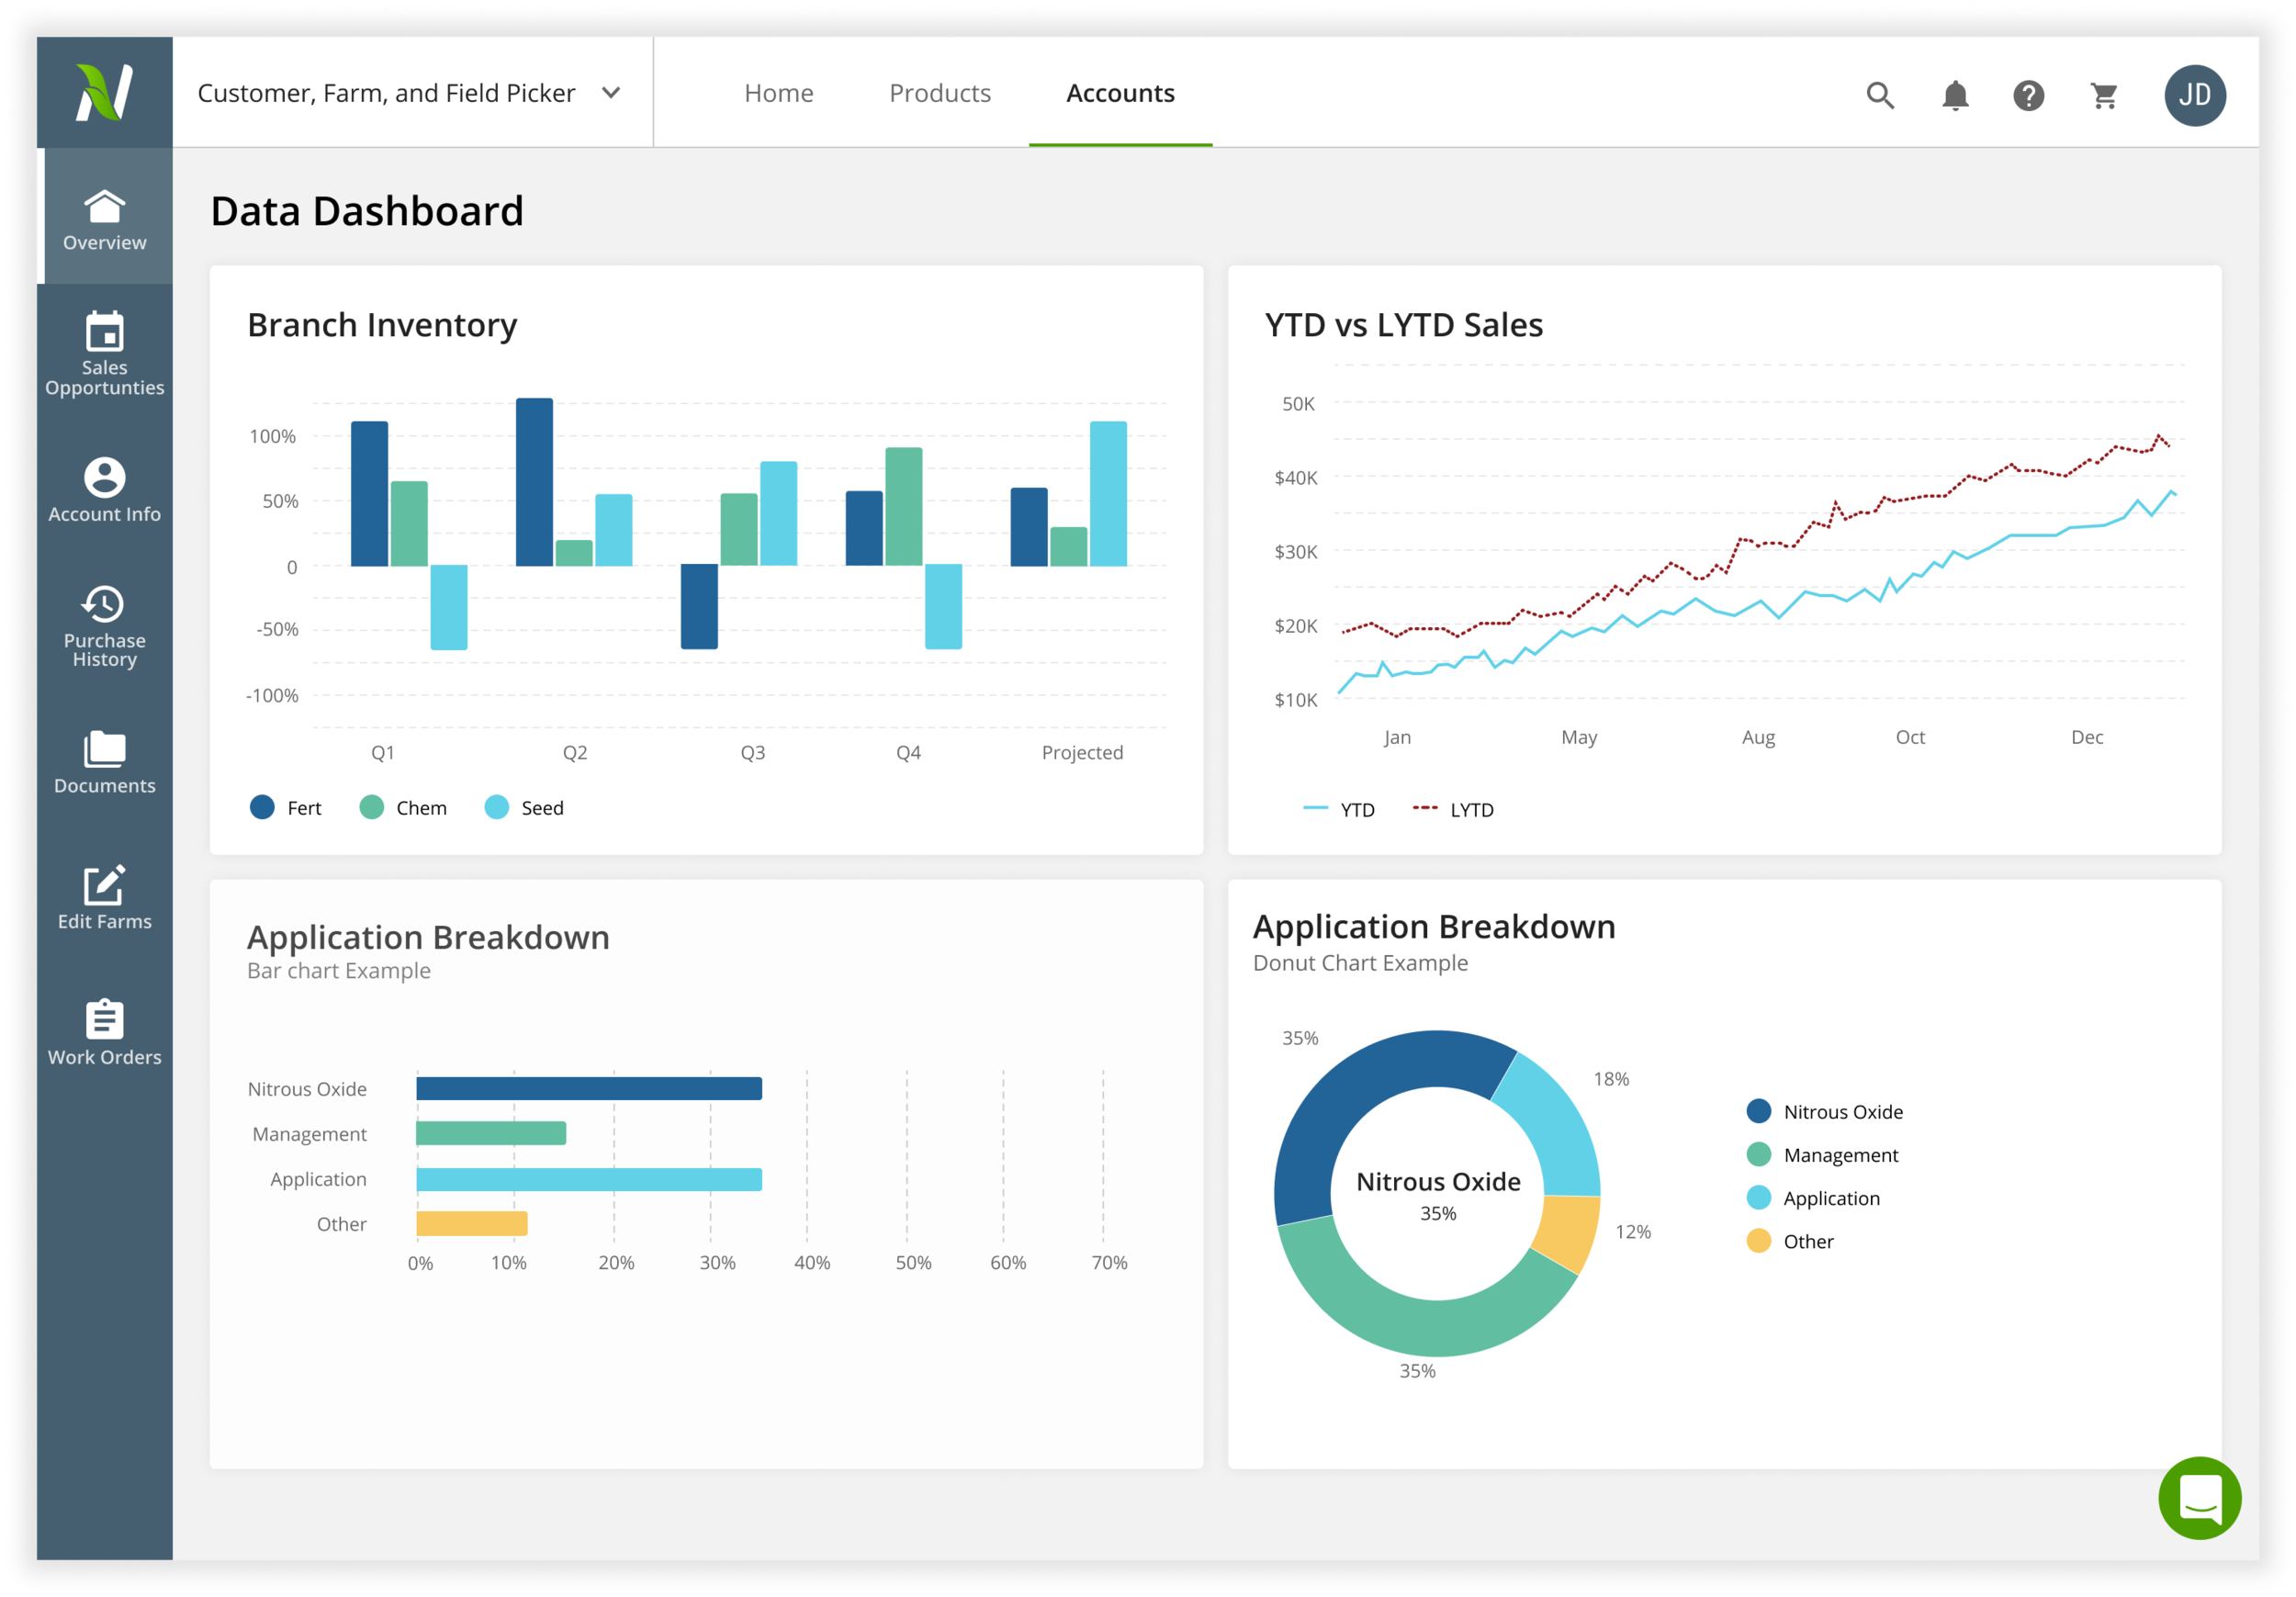Image resolution: width=2296 pixels, height=1597 pixels.
Task: Open the green chat bubble button
Action: (2199, 1497)
